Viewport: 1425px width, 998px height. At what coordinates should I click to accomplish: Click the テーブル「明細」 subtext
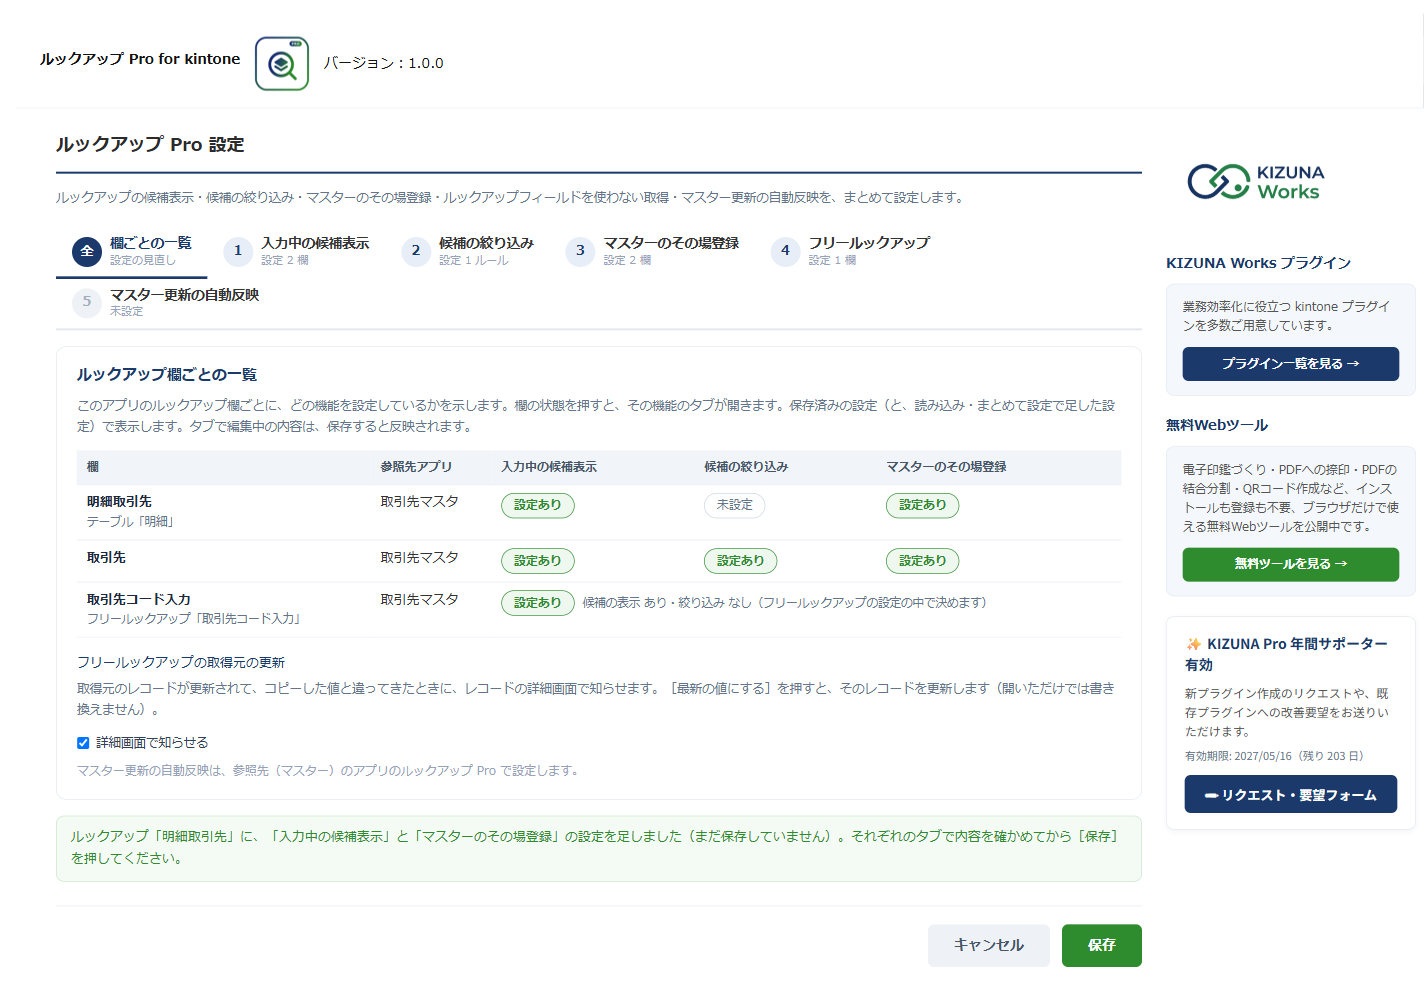pos(132,522)
